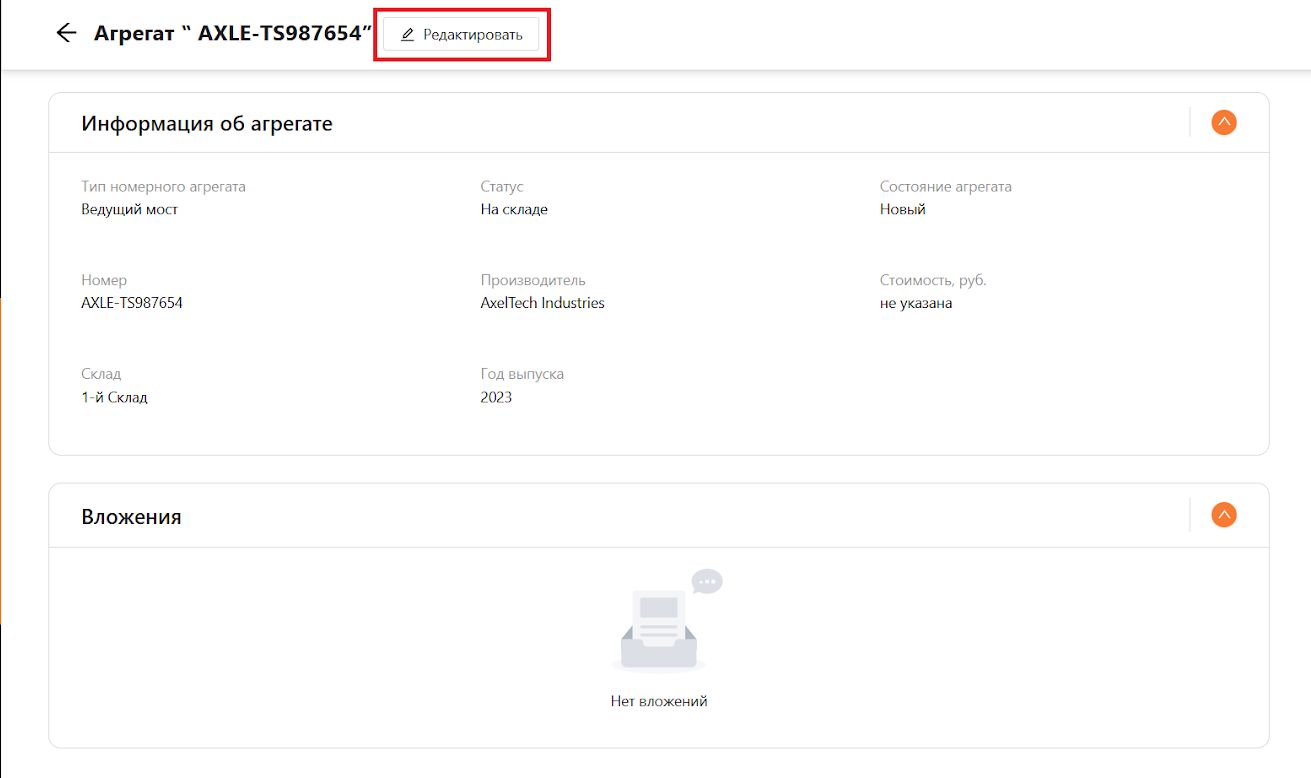This screenshot has height=778, width=1311.
Task: Collapse the Вложения section
Action: point(1224,515)
